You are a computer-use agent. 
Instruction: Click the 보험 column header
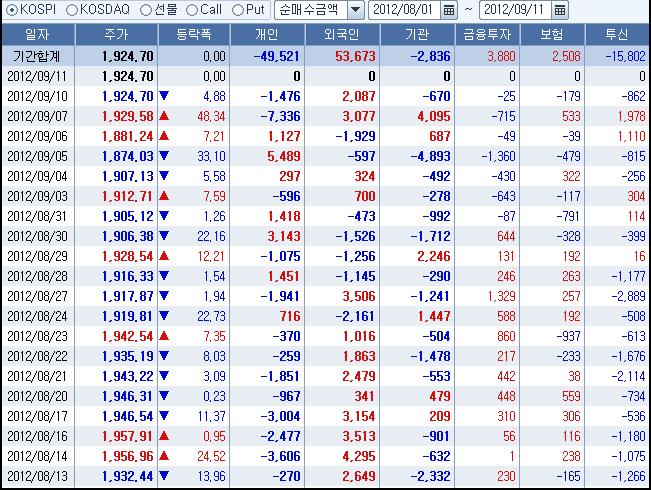point(552,34)
